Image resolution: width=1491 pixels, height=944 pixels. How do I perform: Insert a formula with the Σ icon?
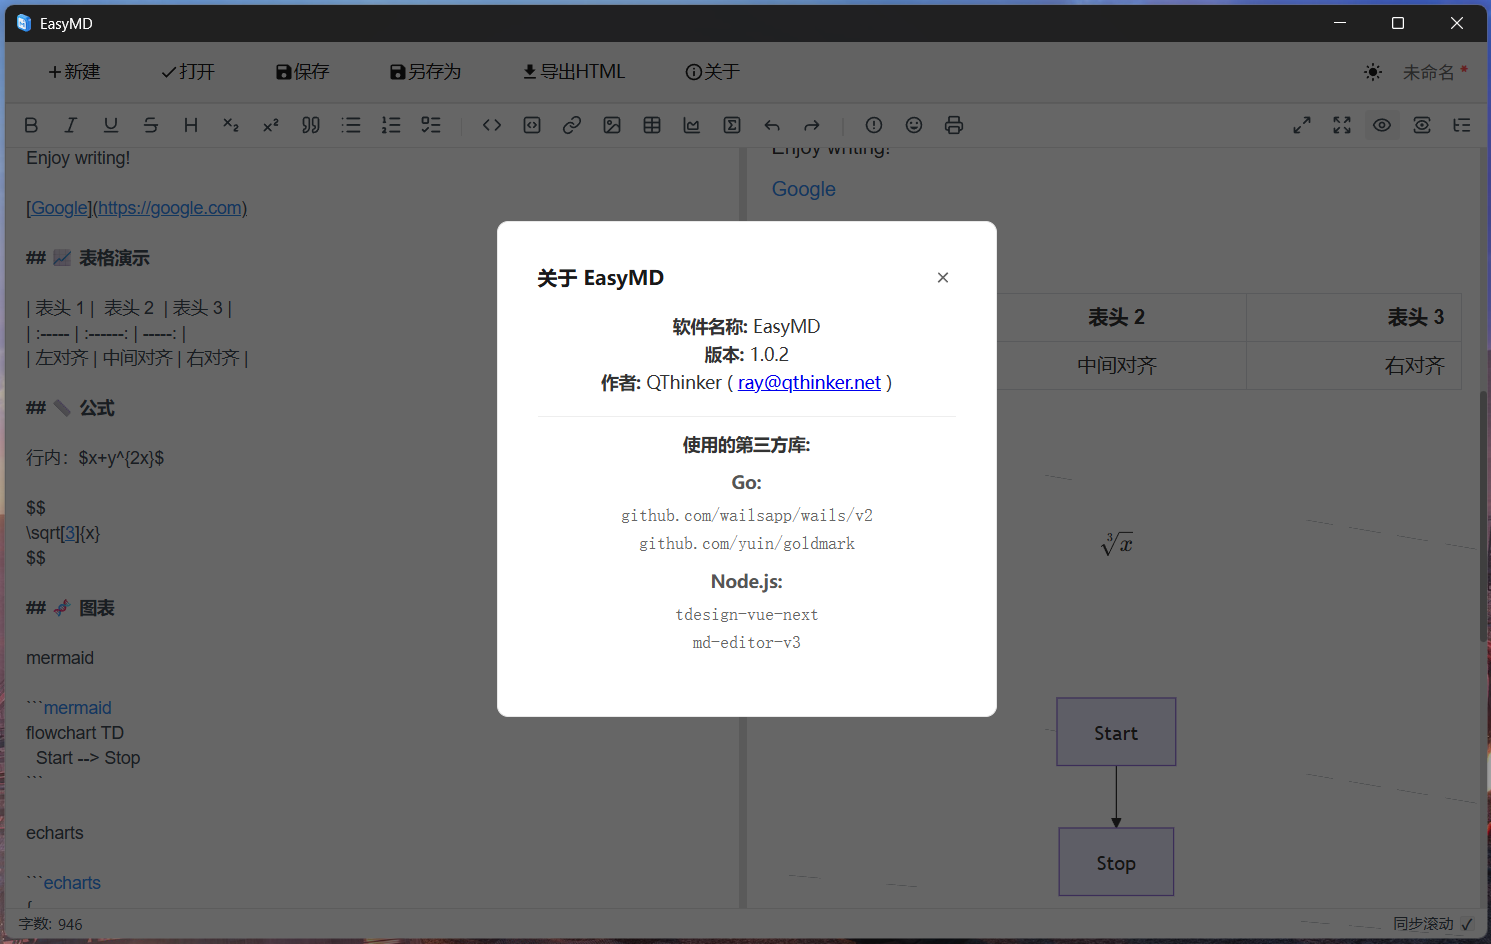pos(731,125)
